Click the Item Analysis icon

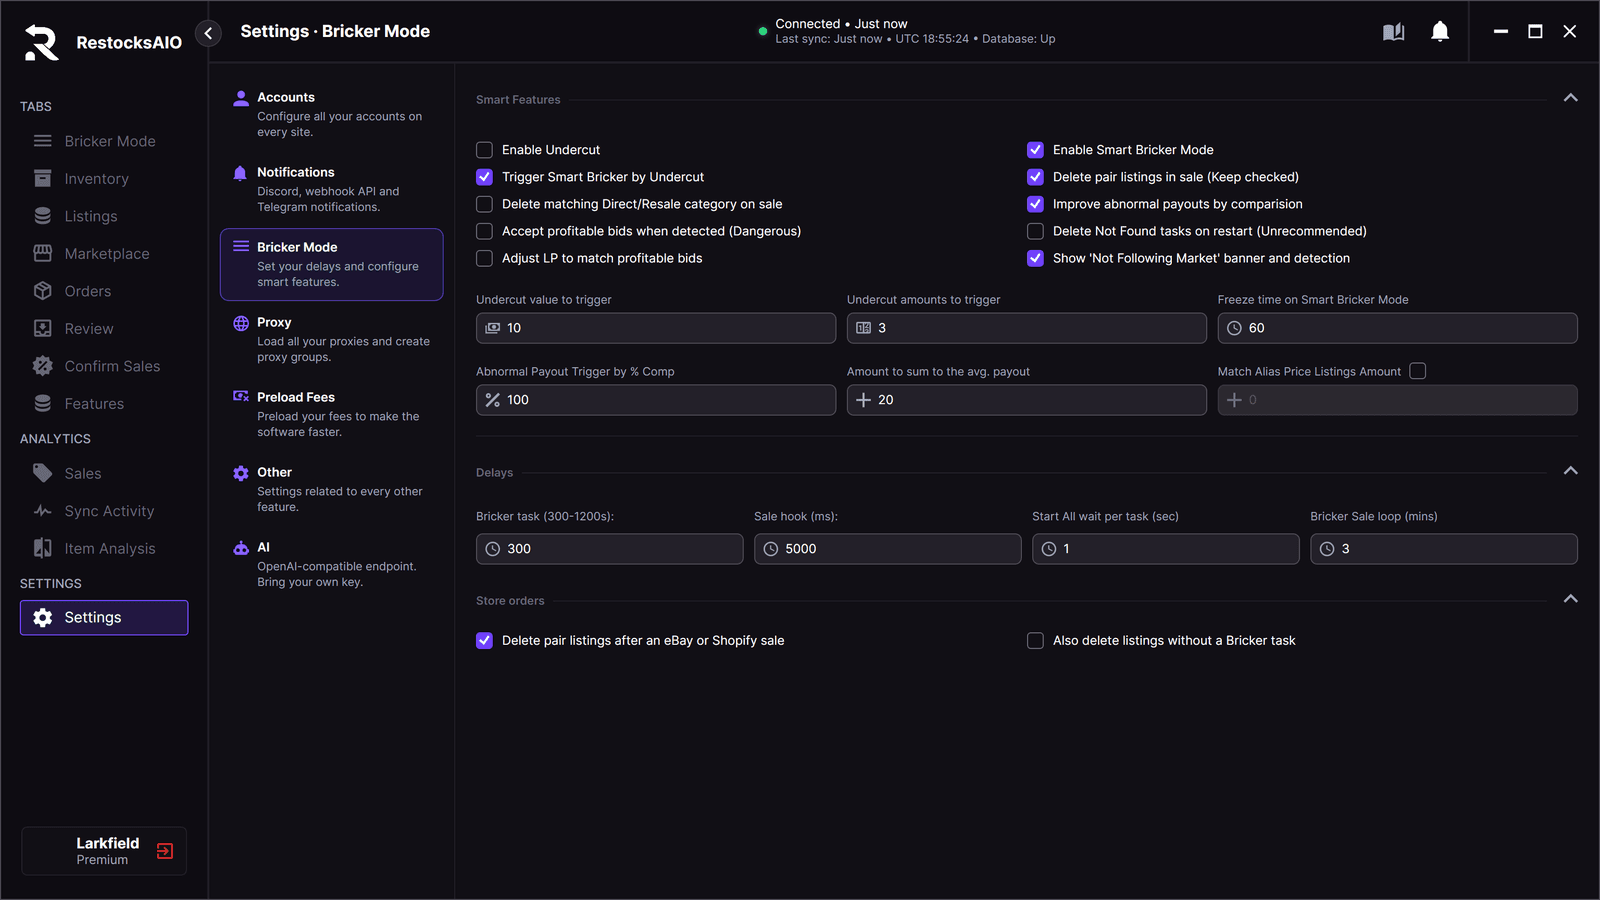[x=43, y=548]
